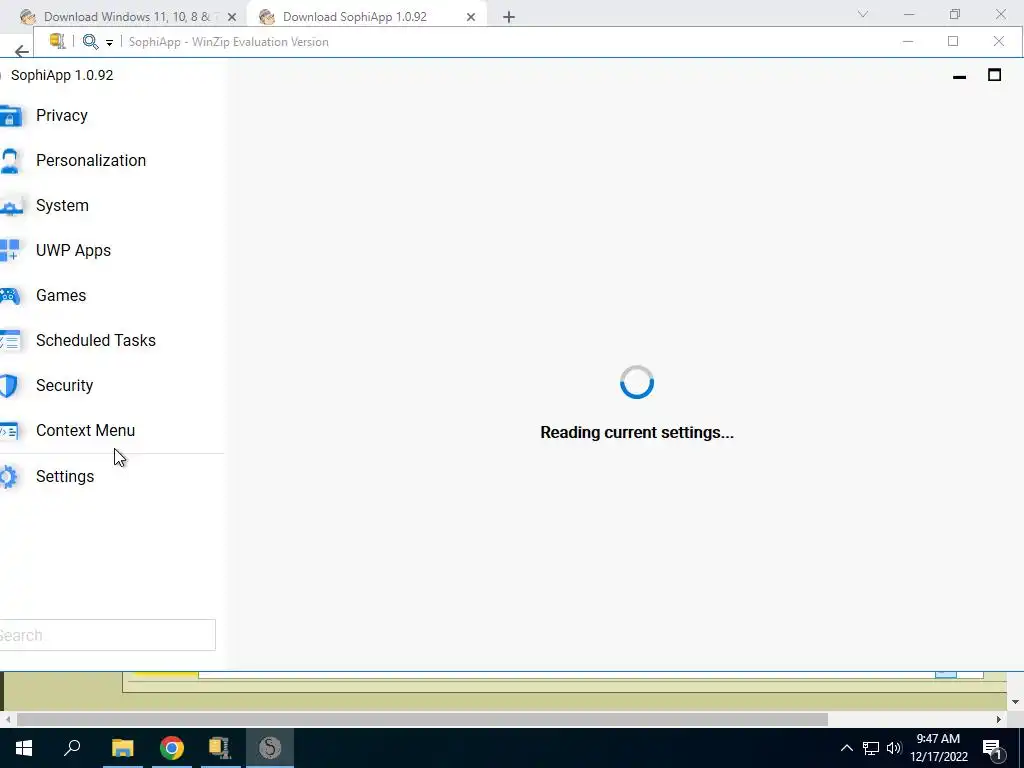
Task: Select the Games menu label
Action: pos(61,296)
